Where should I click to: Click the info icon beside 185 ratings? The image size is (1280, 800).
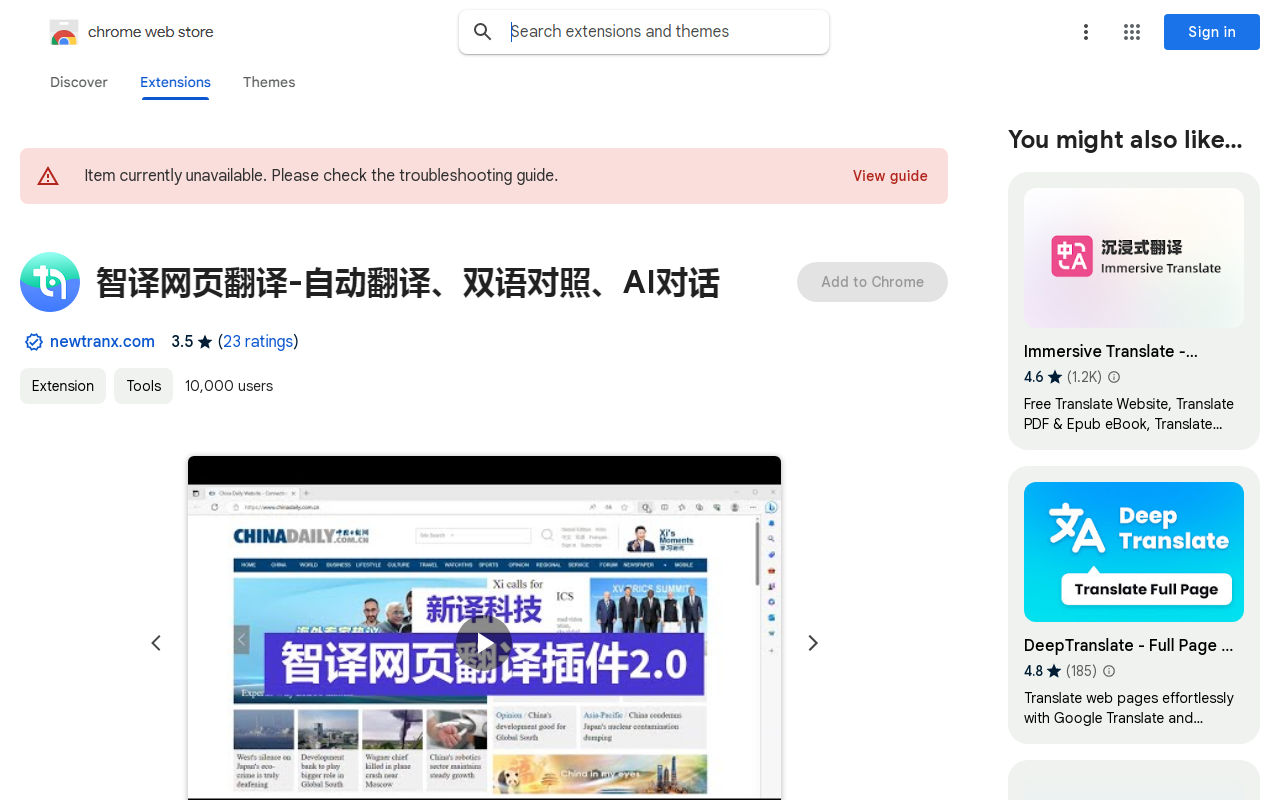tap(1109, 671)
